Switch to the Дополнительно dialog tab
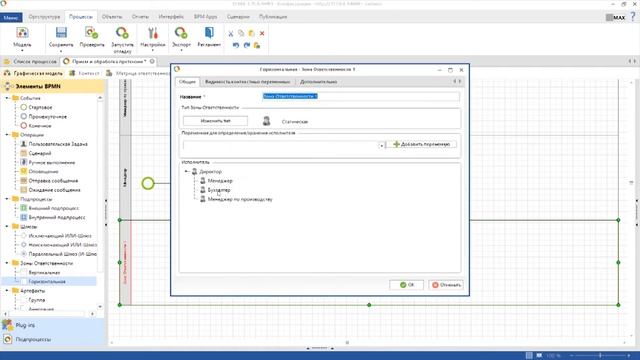Image resolution: width=640 pixels, height=360 pixels. coord(318,82)
